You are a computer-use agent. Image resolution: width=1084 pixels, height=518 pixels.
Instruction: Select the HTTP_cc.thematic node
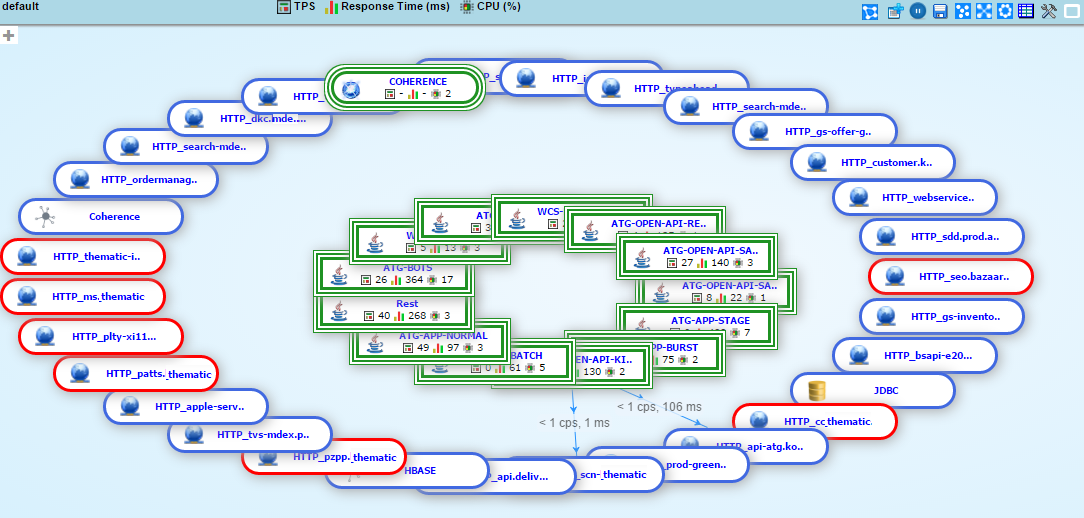(814, 421)
